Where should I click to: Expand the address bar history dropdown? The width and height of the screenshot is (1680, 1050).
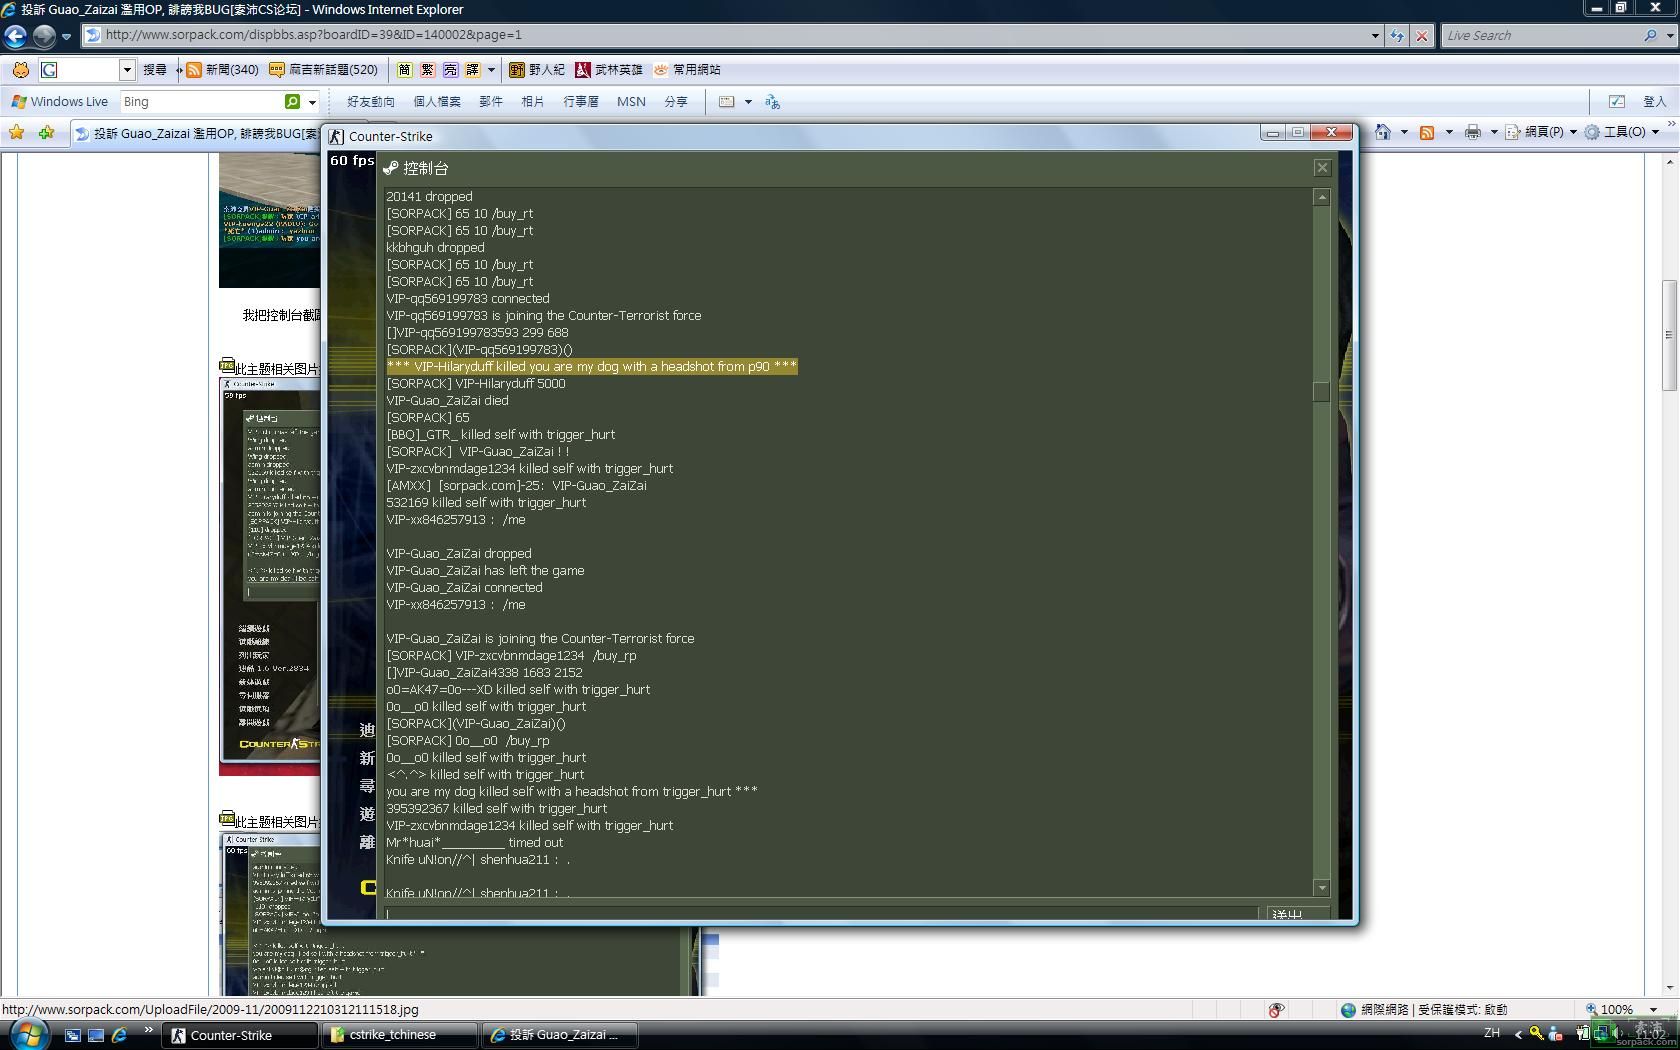(1375, 36)
